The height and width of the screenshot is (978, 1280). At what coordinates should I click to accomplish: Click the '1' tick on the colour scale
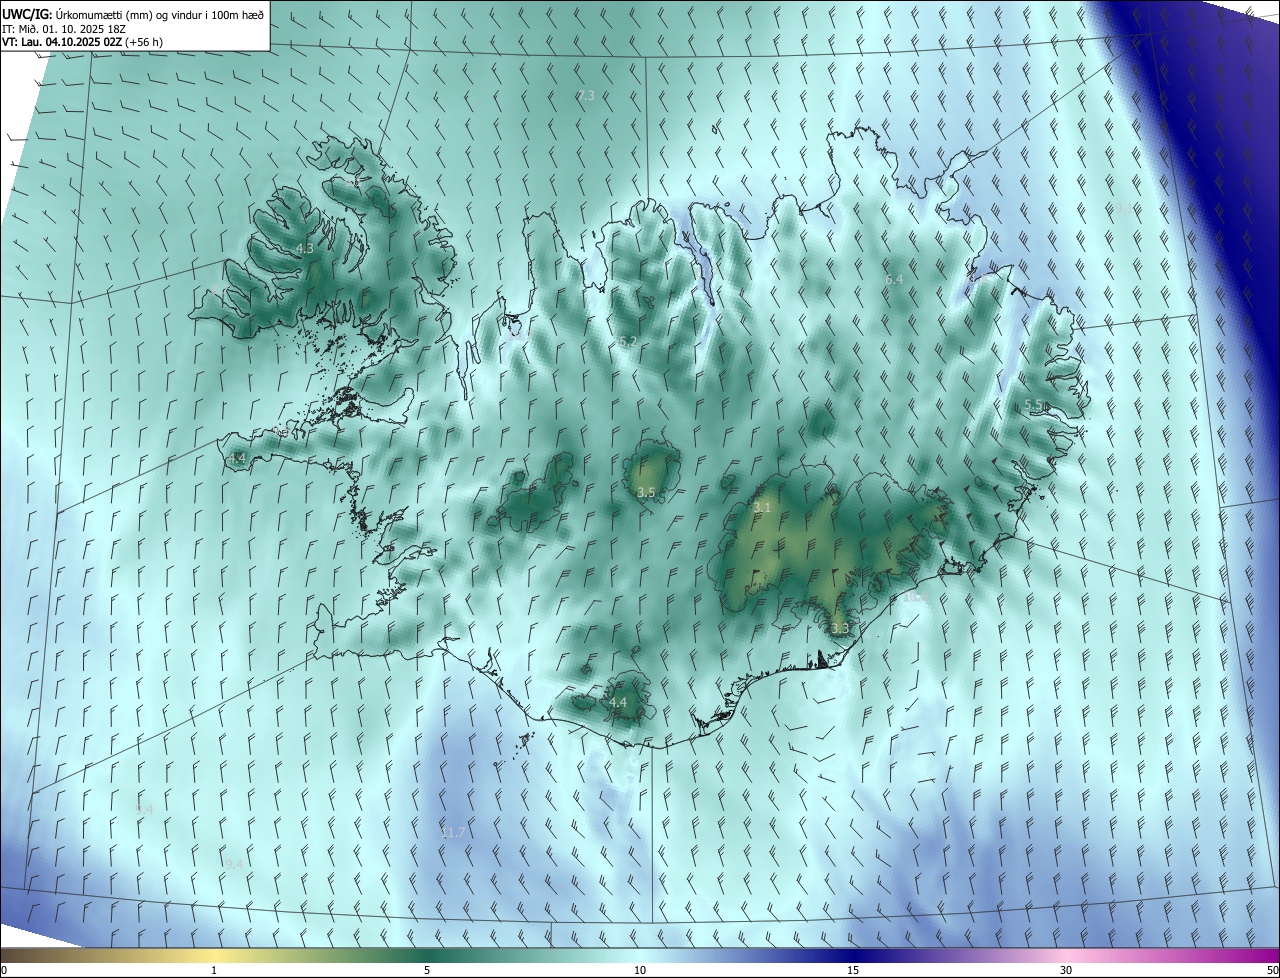pos(214,971)
